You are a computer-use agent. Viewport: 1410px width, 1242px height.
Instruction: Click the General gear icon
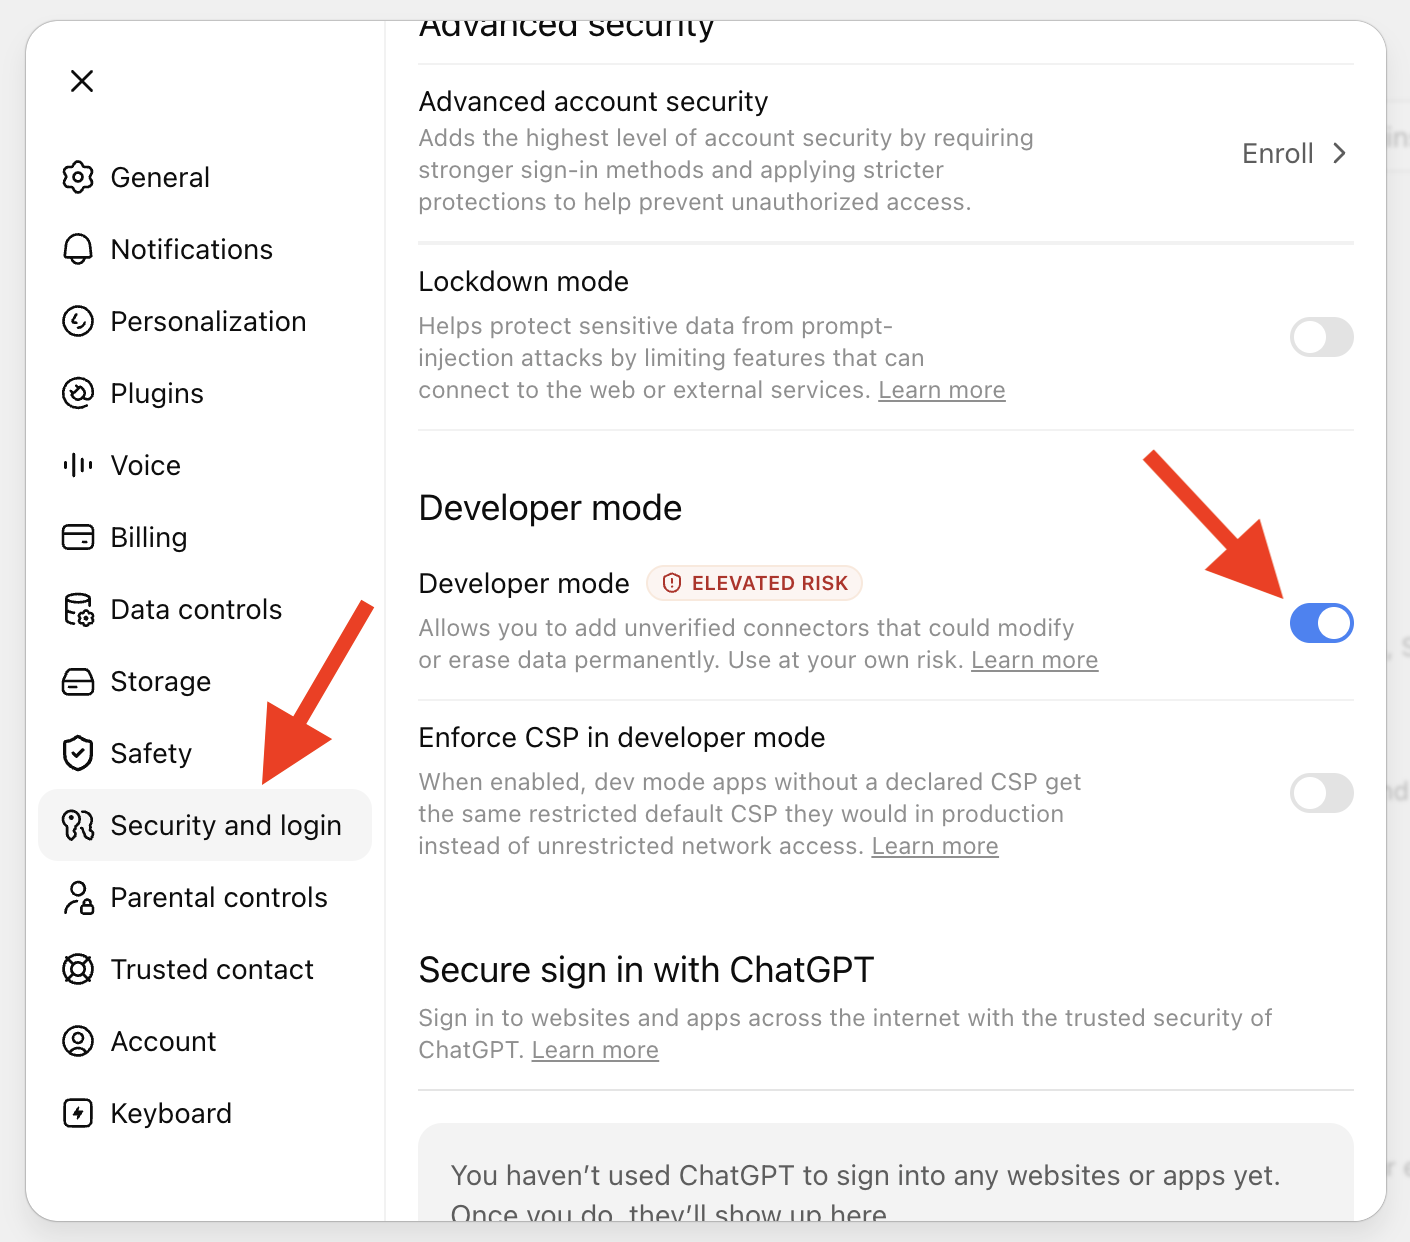(x=78, y=177)
